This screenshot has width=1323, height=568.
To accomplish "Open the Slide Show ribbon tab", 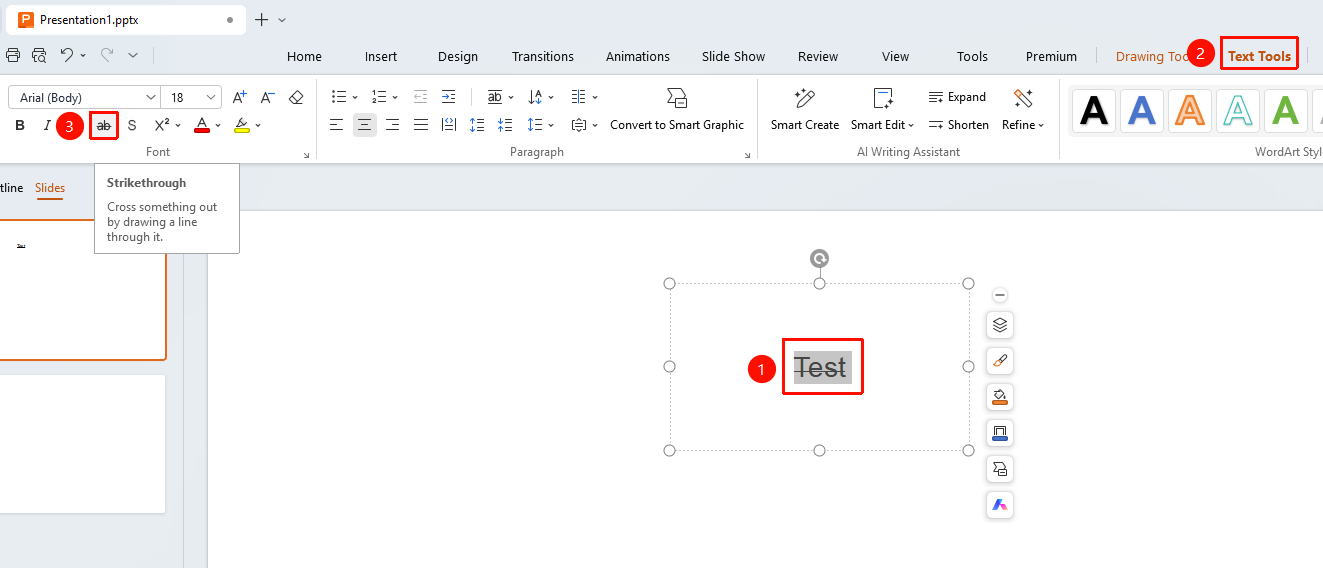I will [733, 56].
